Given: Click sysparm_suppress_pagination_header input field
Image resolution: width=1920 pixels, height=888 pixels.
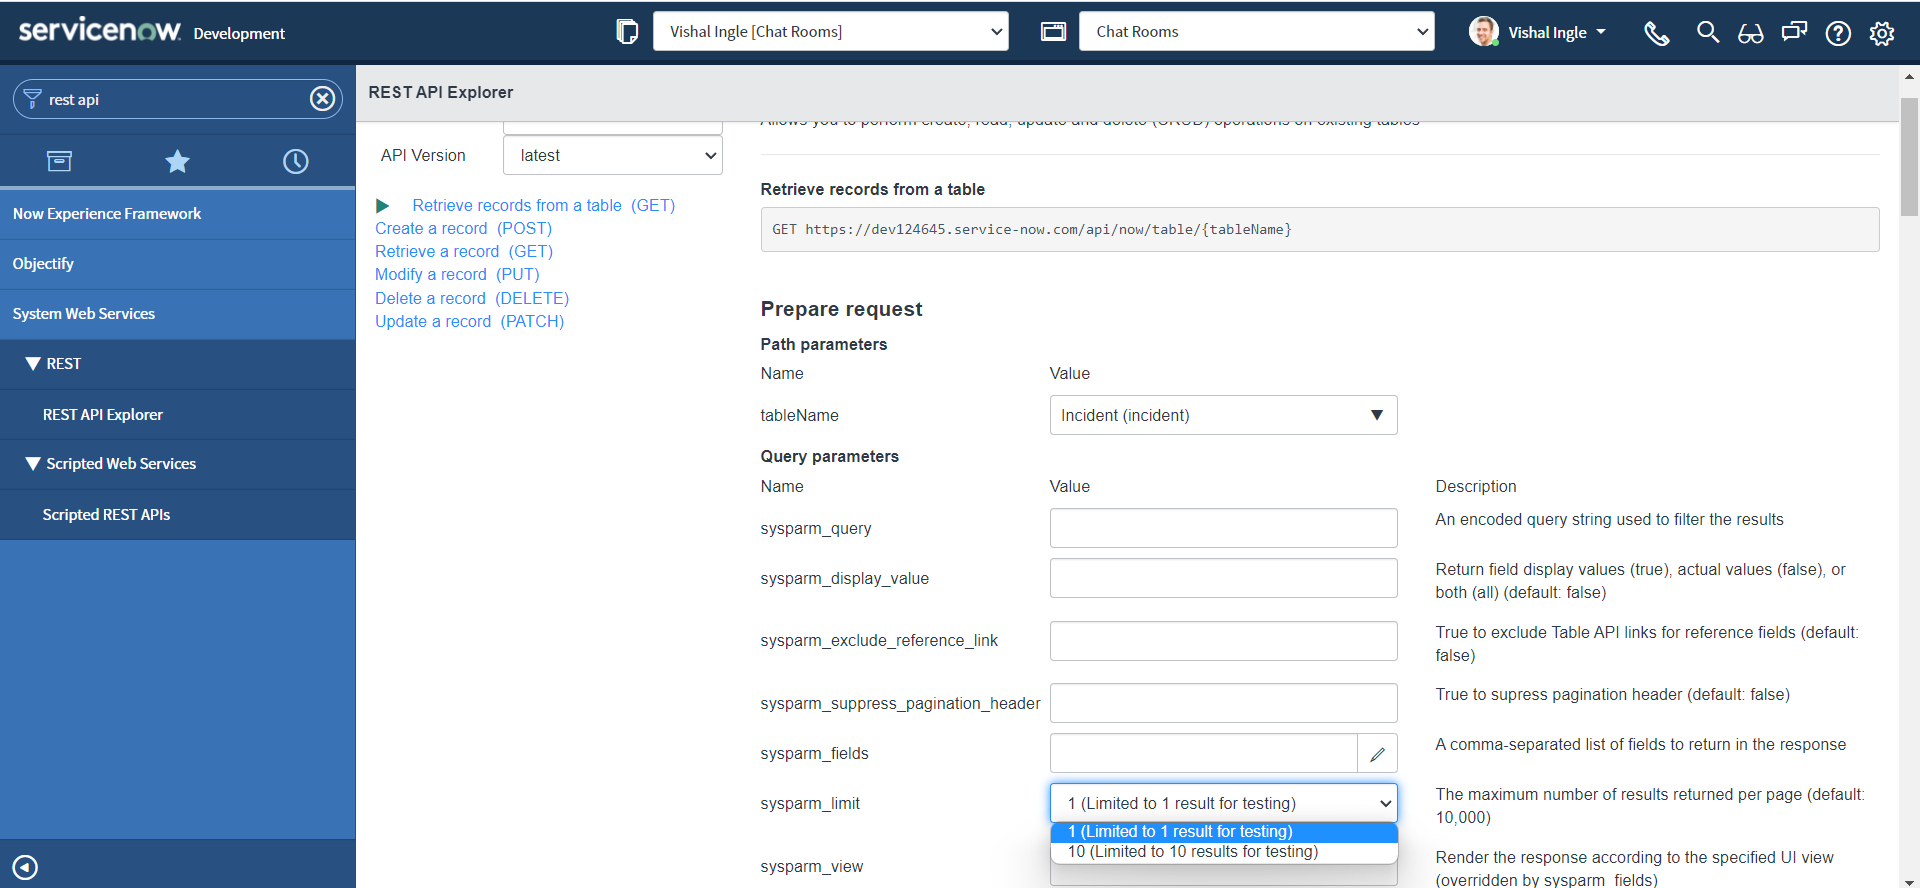Looking at the screenshot, I should [x=1223, y=703].
